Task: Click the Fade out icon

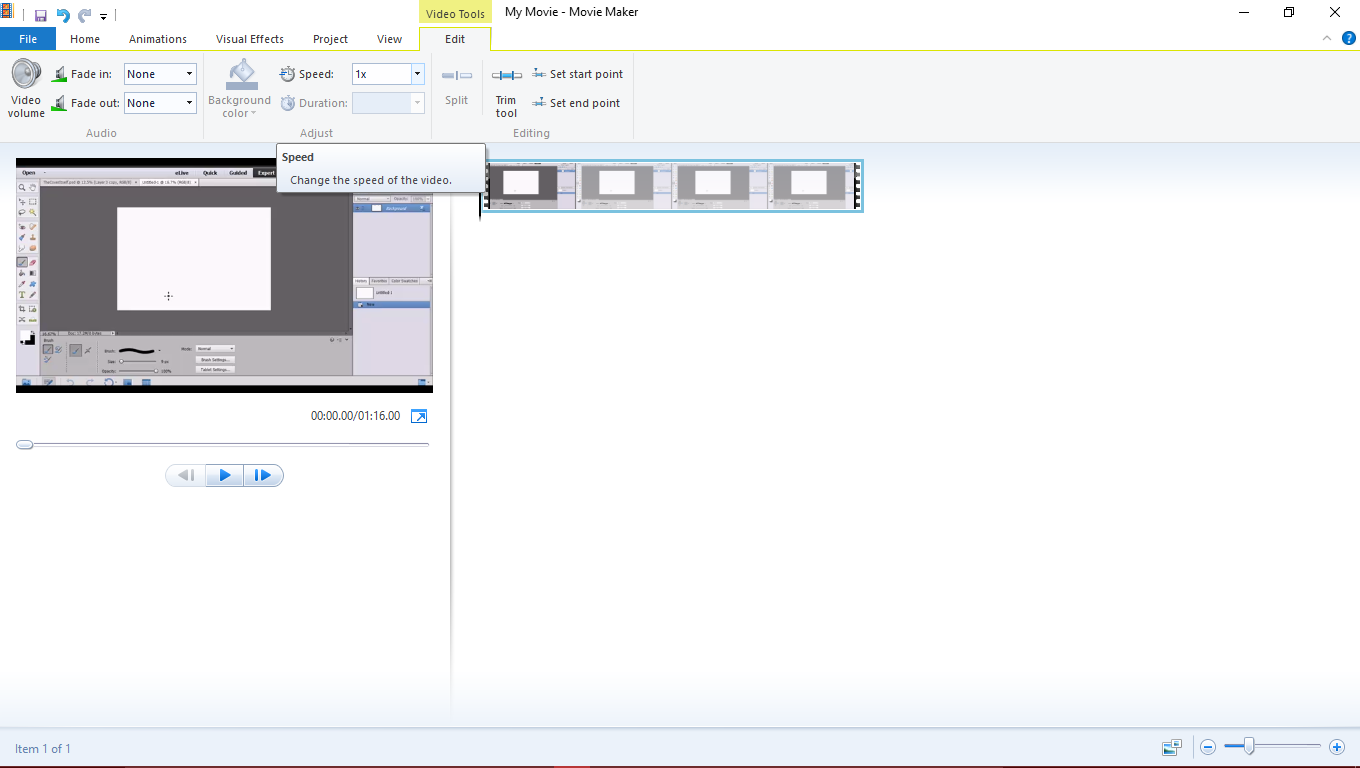Action: pos(59,103)
